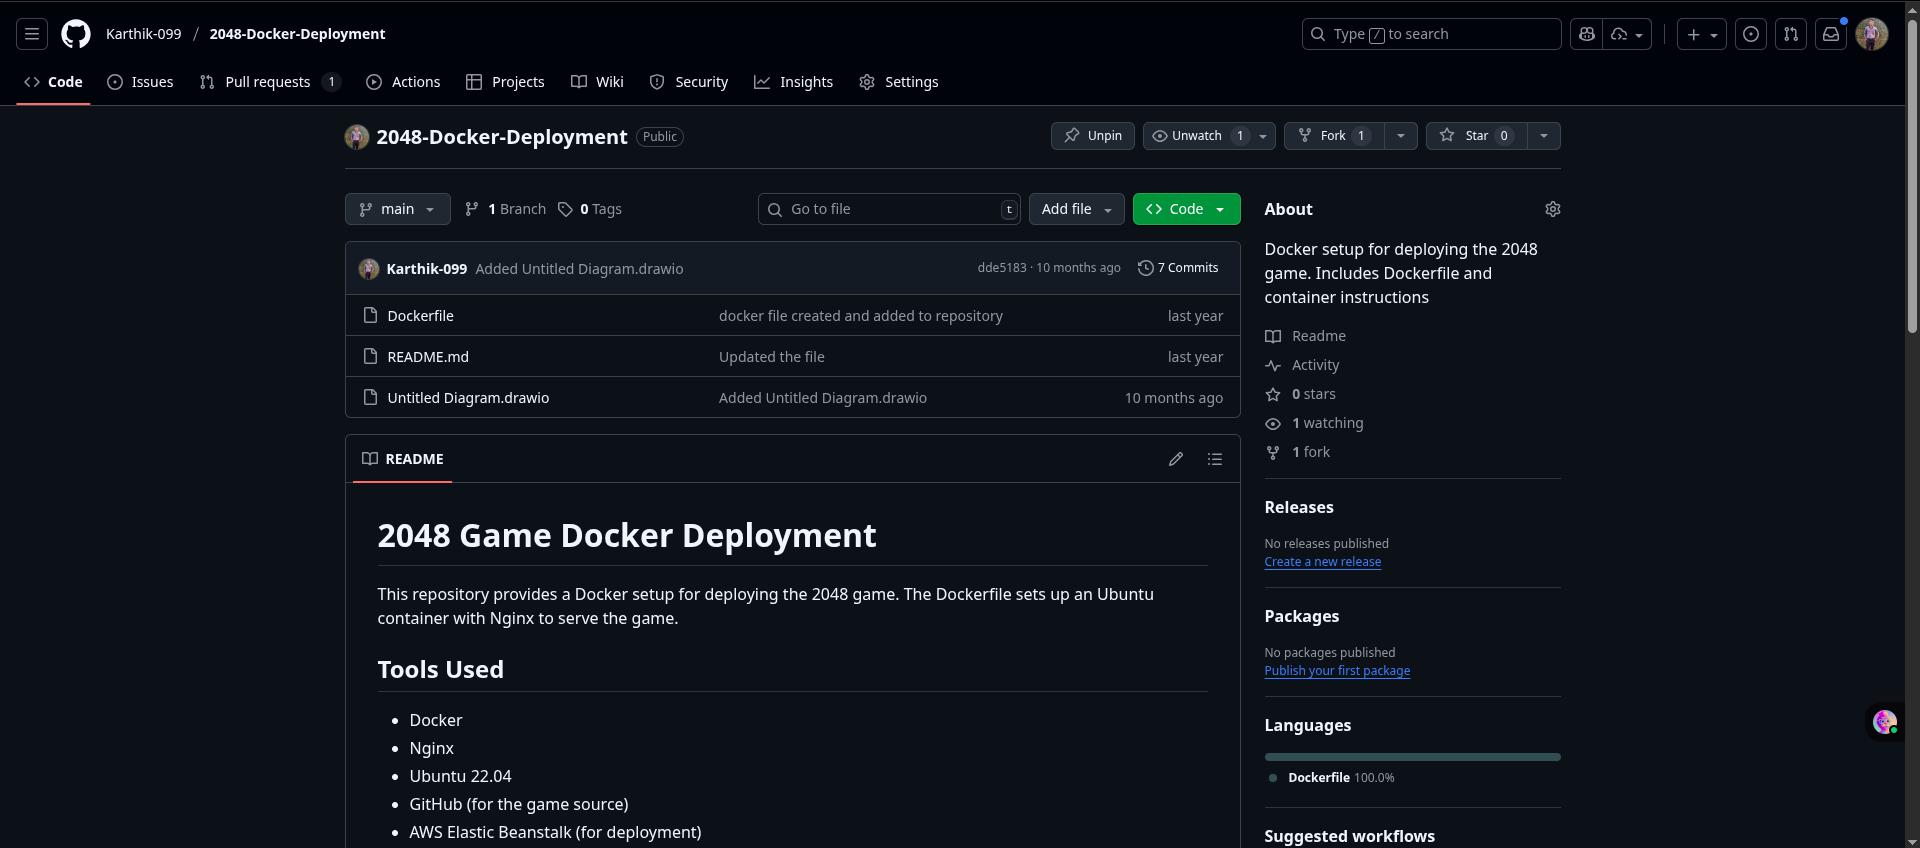Open the user profile avatar menu
This screenshot has height=848, width=1920.
1872,34
